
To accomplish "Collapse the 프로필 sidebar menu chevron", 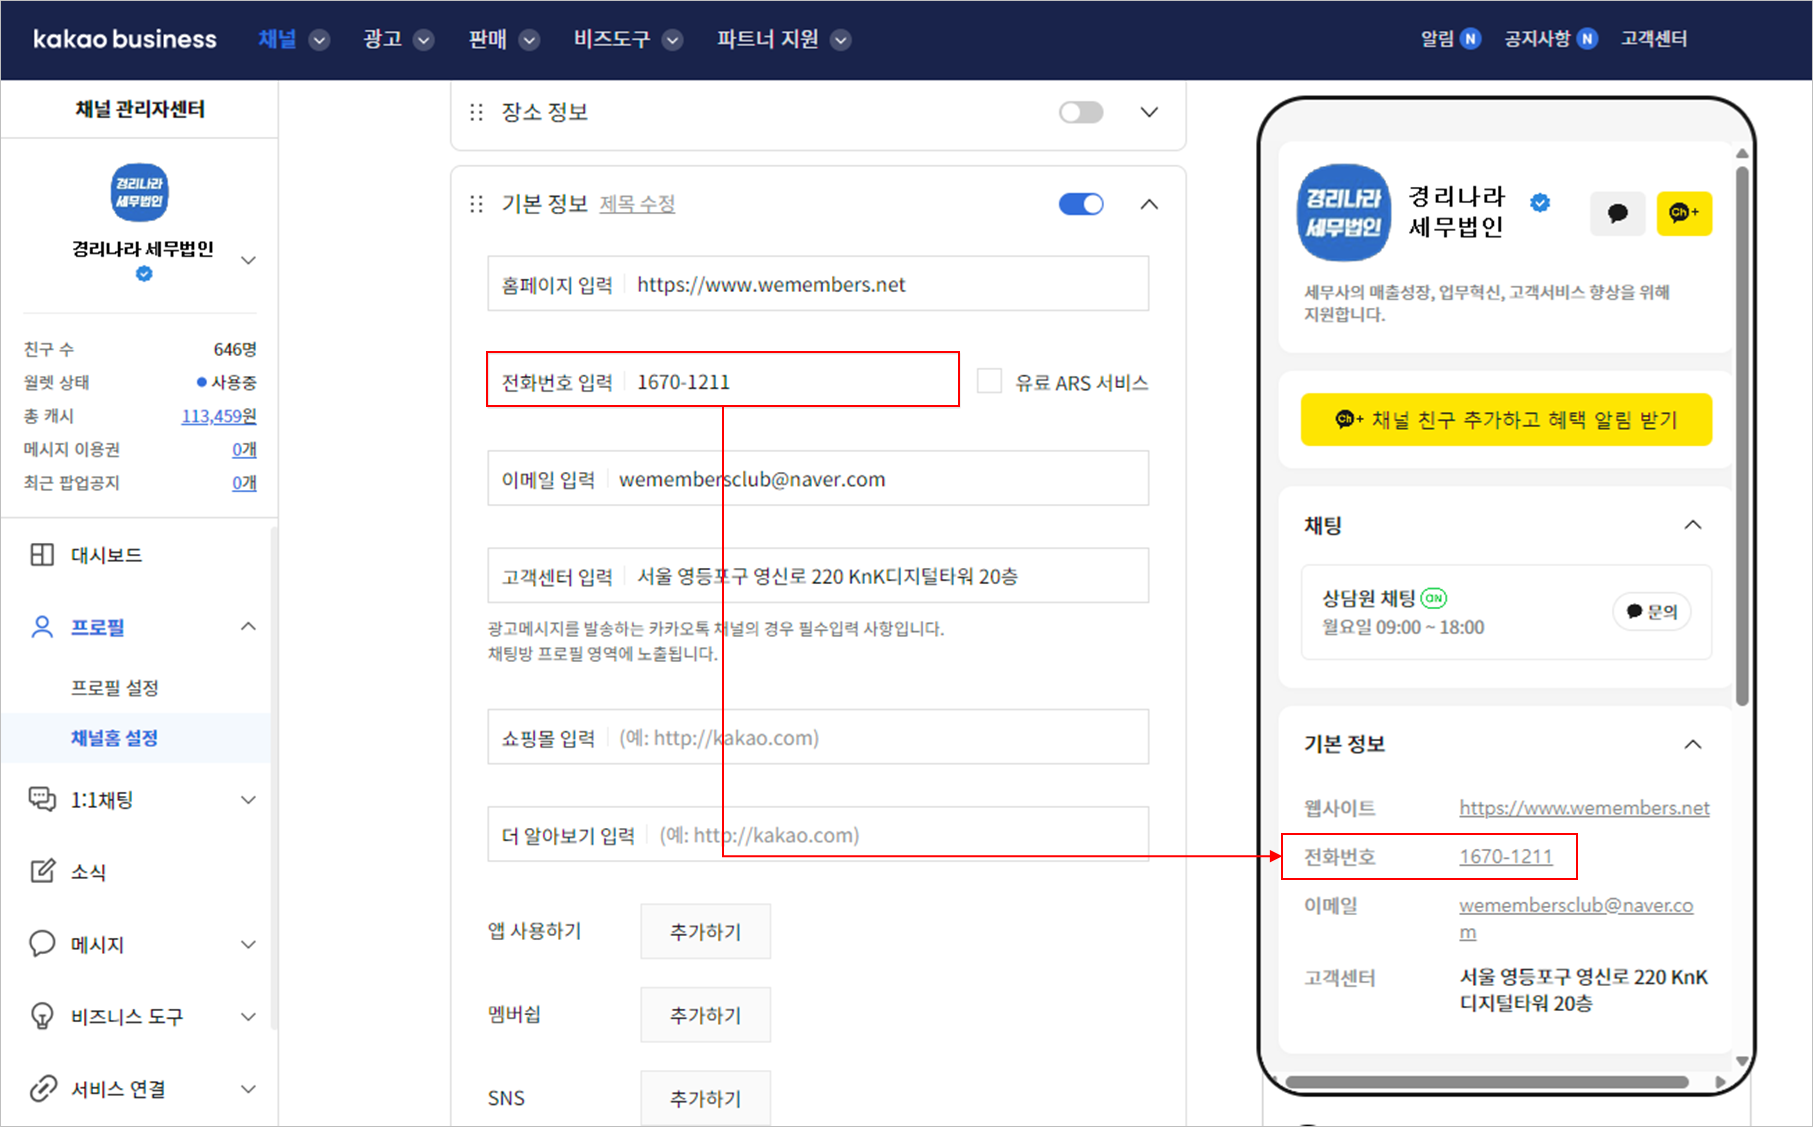I will [249, 627].
